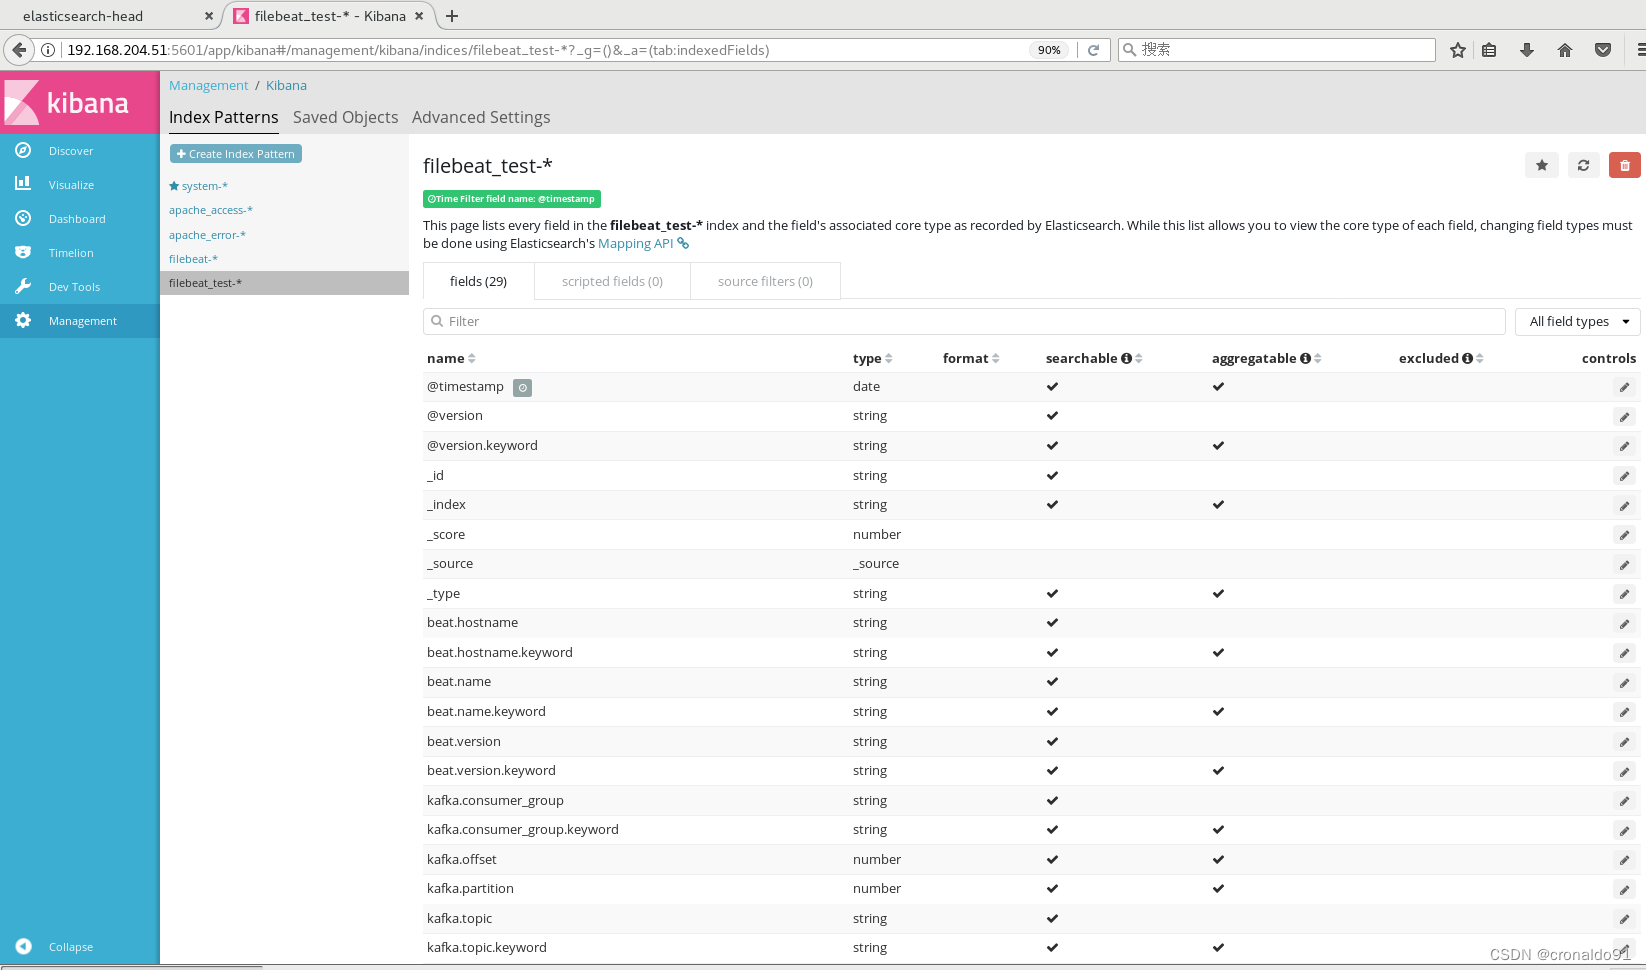Viewport: 1646px width, 970px height.
Task: Edit the beat.hostname field pencil
Action: [1624, 624]
